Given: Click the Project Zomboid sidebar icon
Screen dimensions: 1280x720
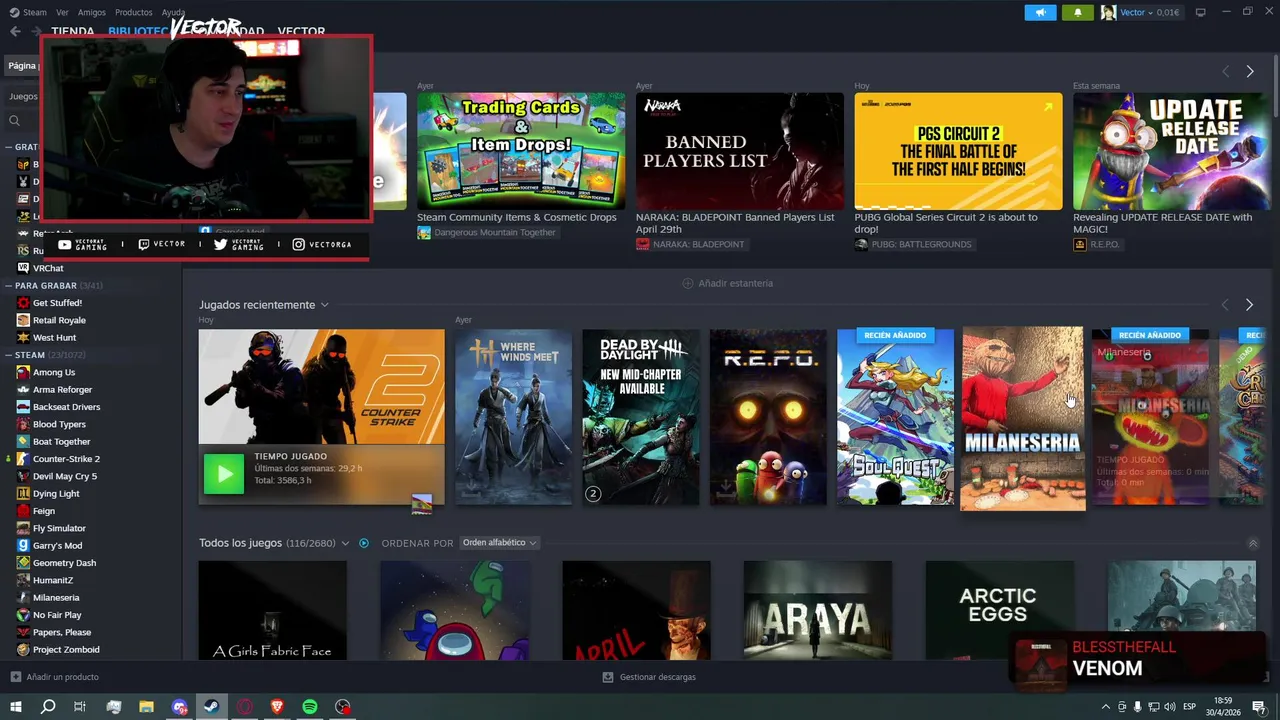Looking at the screenshot, I should tap(23, 649).
